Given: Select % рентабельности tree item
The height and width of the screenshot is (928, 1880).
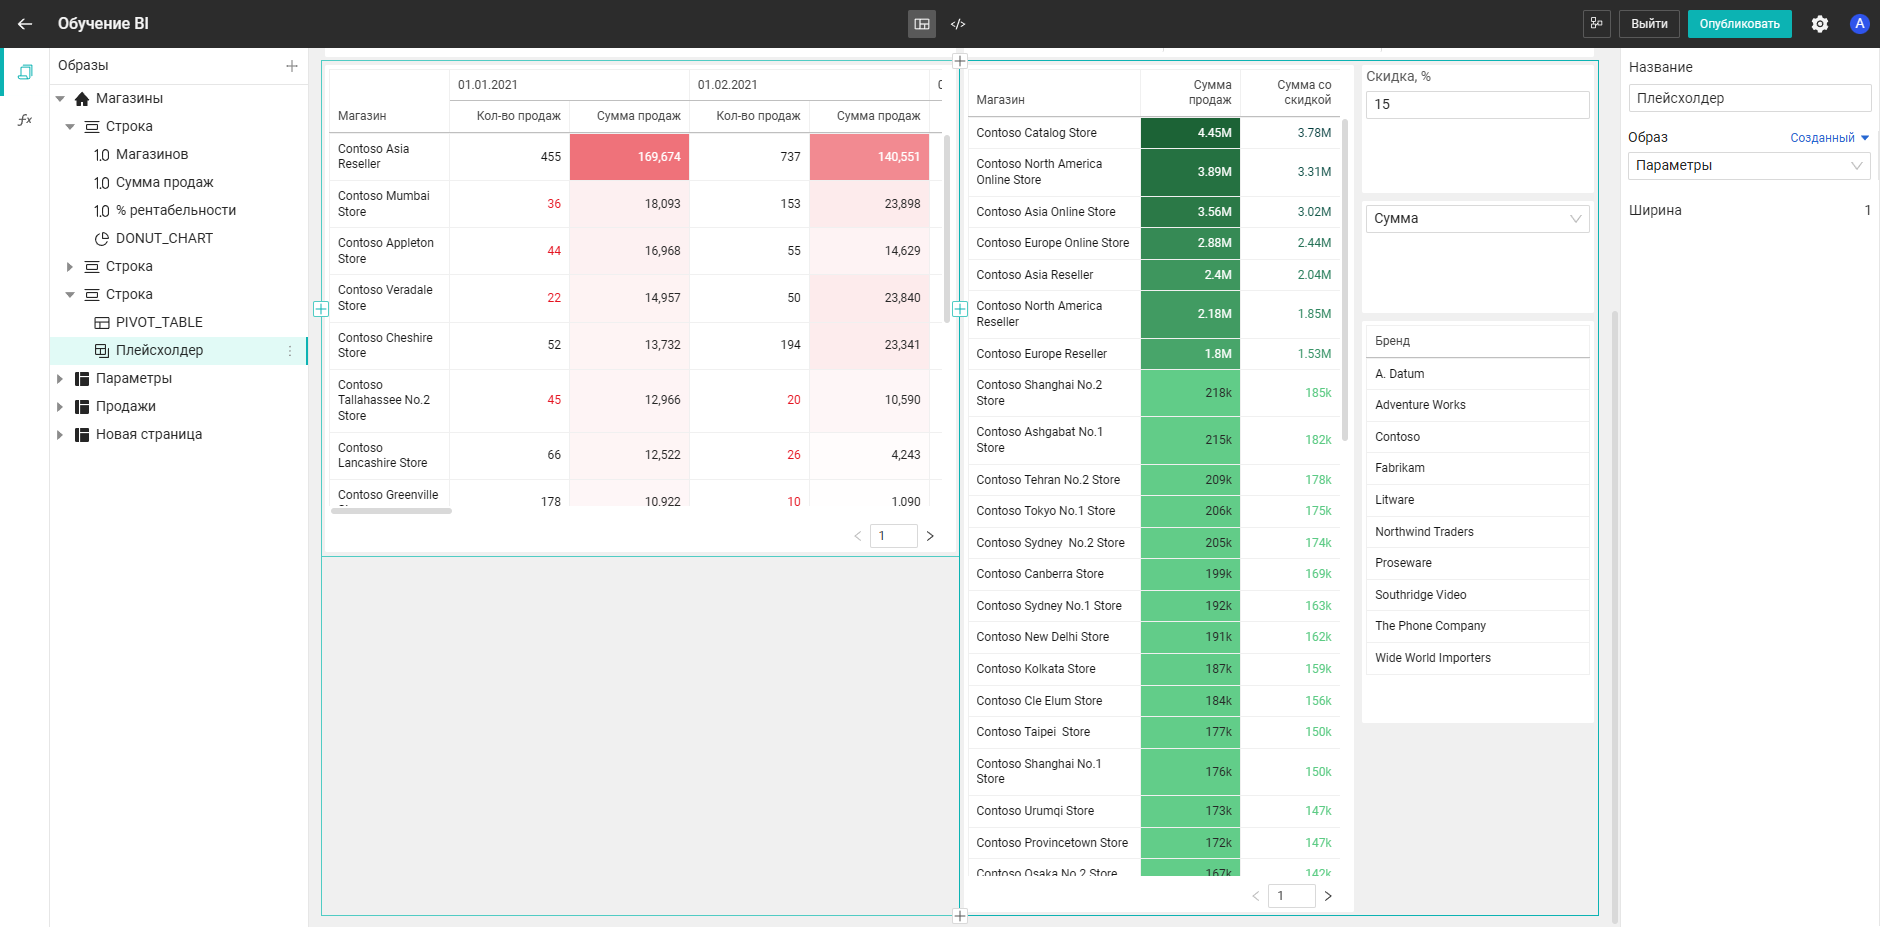Looking at the screenshot, I should point(176,211).
